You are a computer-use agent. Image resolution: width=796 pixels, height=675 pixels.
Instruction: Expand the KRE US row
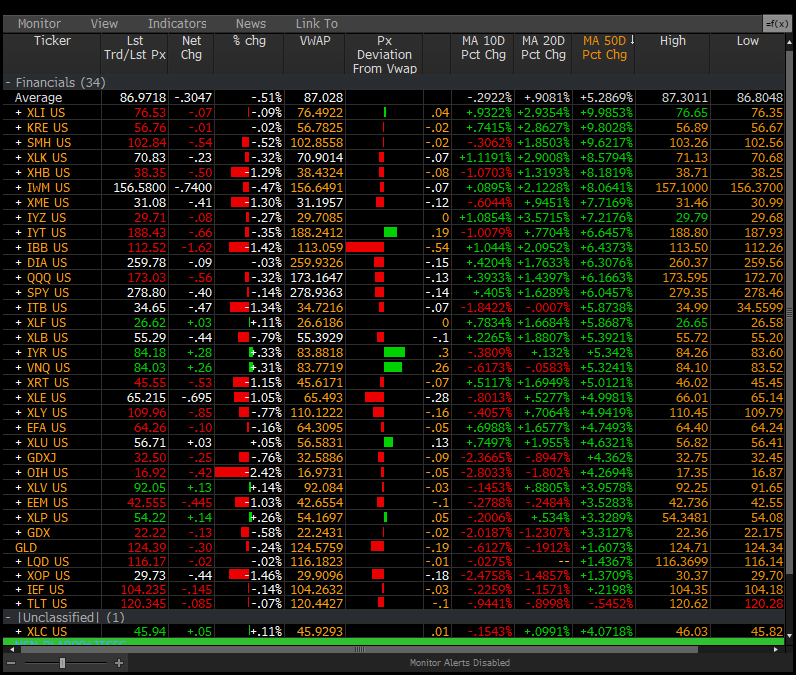click(18, 128)
